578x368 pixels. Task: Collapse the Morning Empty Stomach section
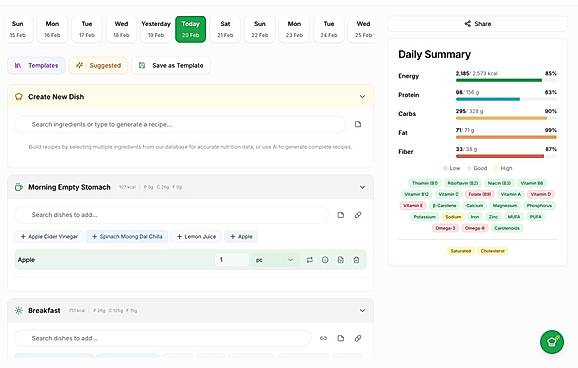pyautogui.click(x=362, y=187)
